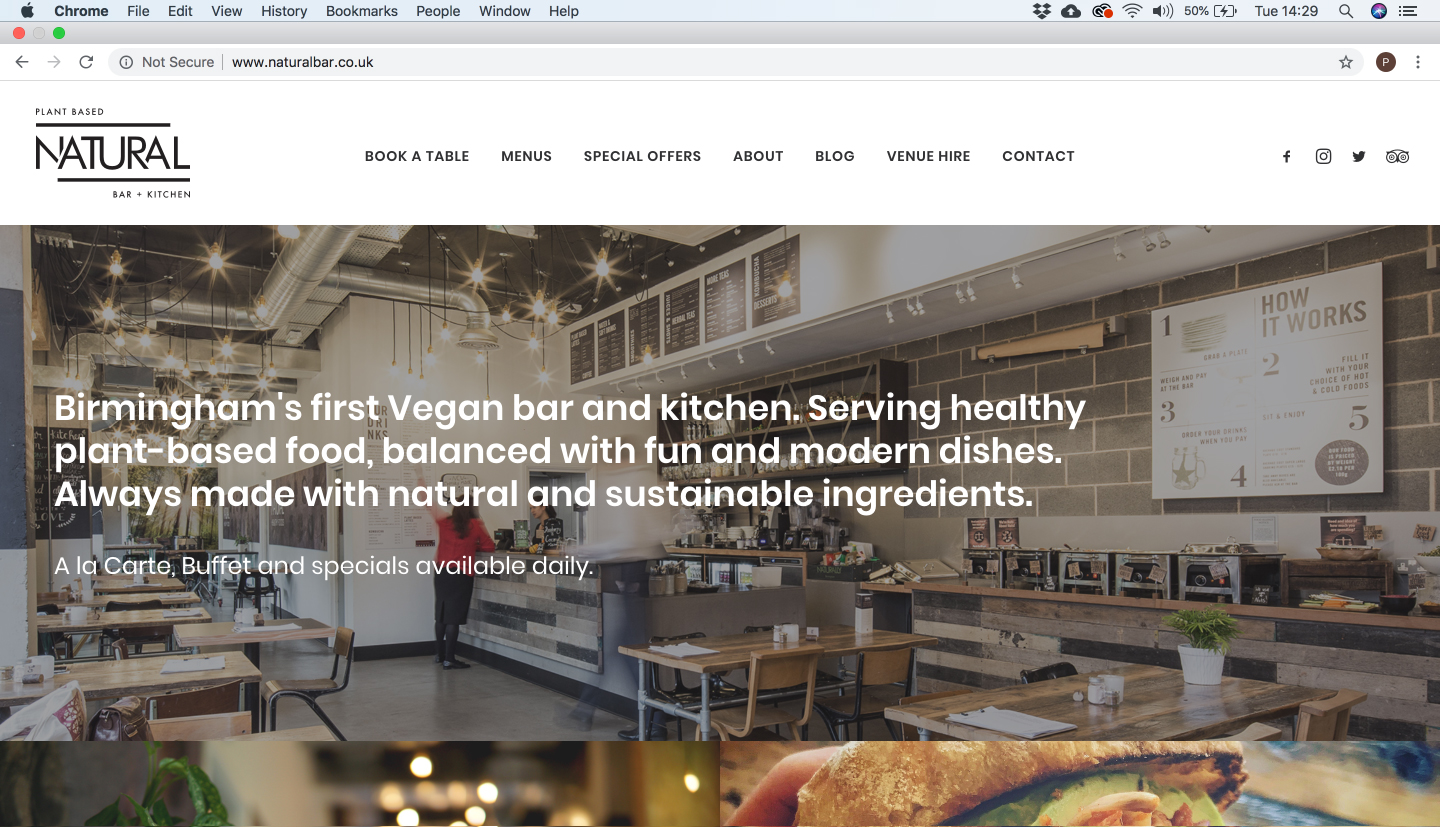Open the History menu
1440x827 pixels.
pyautogui.click(x=284, y=11)
